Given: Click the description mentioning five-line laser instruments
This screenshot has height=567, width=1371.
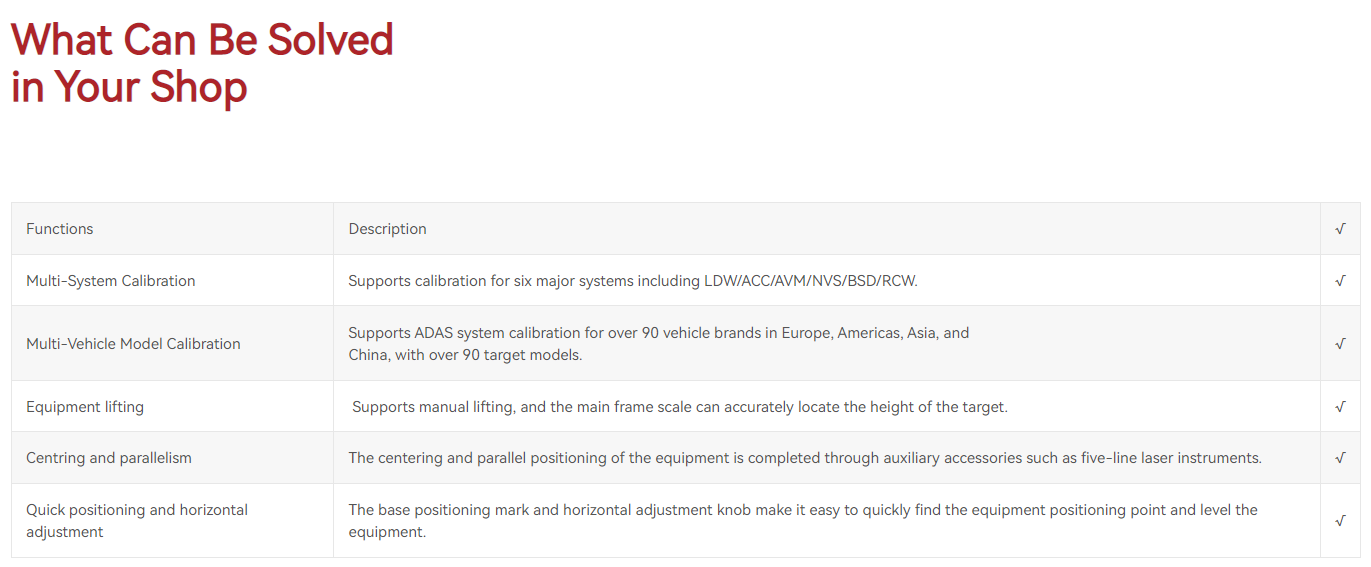Looking at the screenshot, I should pos(805,458).
